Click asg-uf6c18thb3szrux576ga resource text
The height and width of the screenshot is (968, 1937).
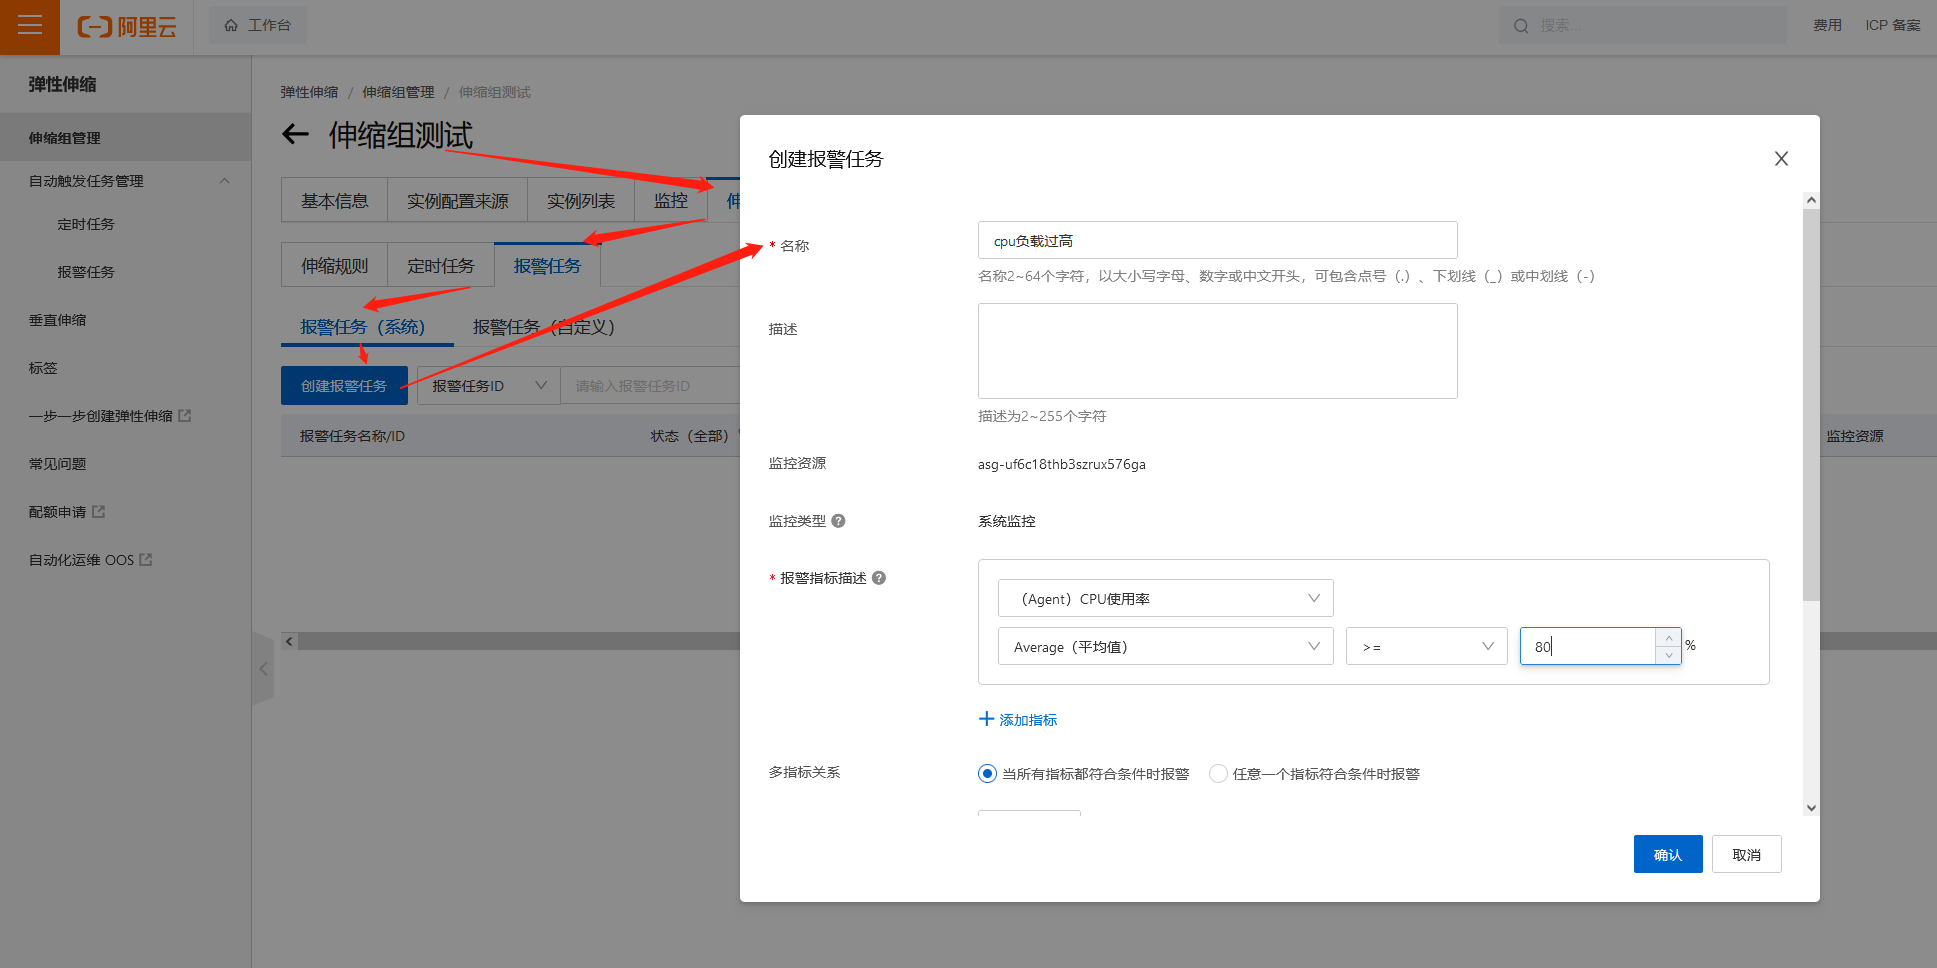(x=1062, y=464)
